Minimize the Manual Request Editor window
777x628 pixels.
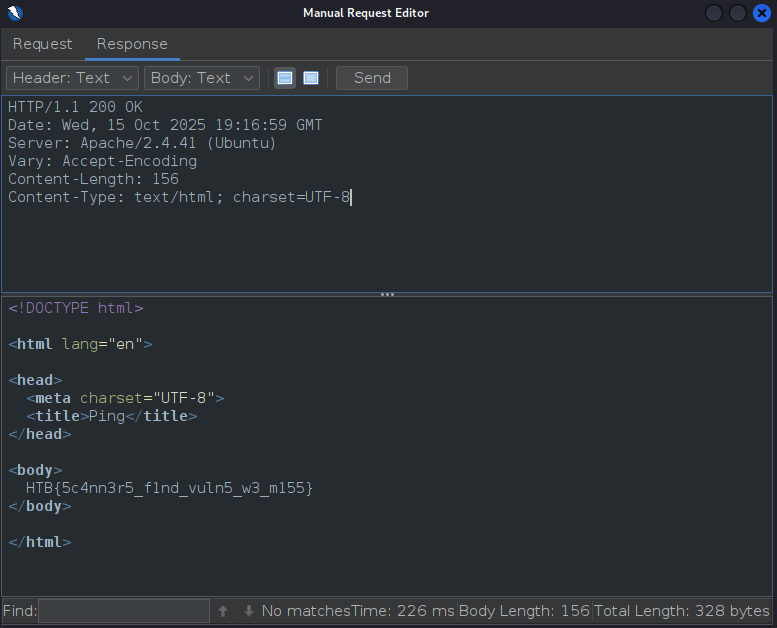[714, 13]
